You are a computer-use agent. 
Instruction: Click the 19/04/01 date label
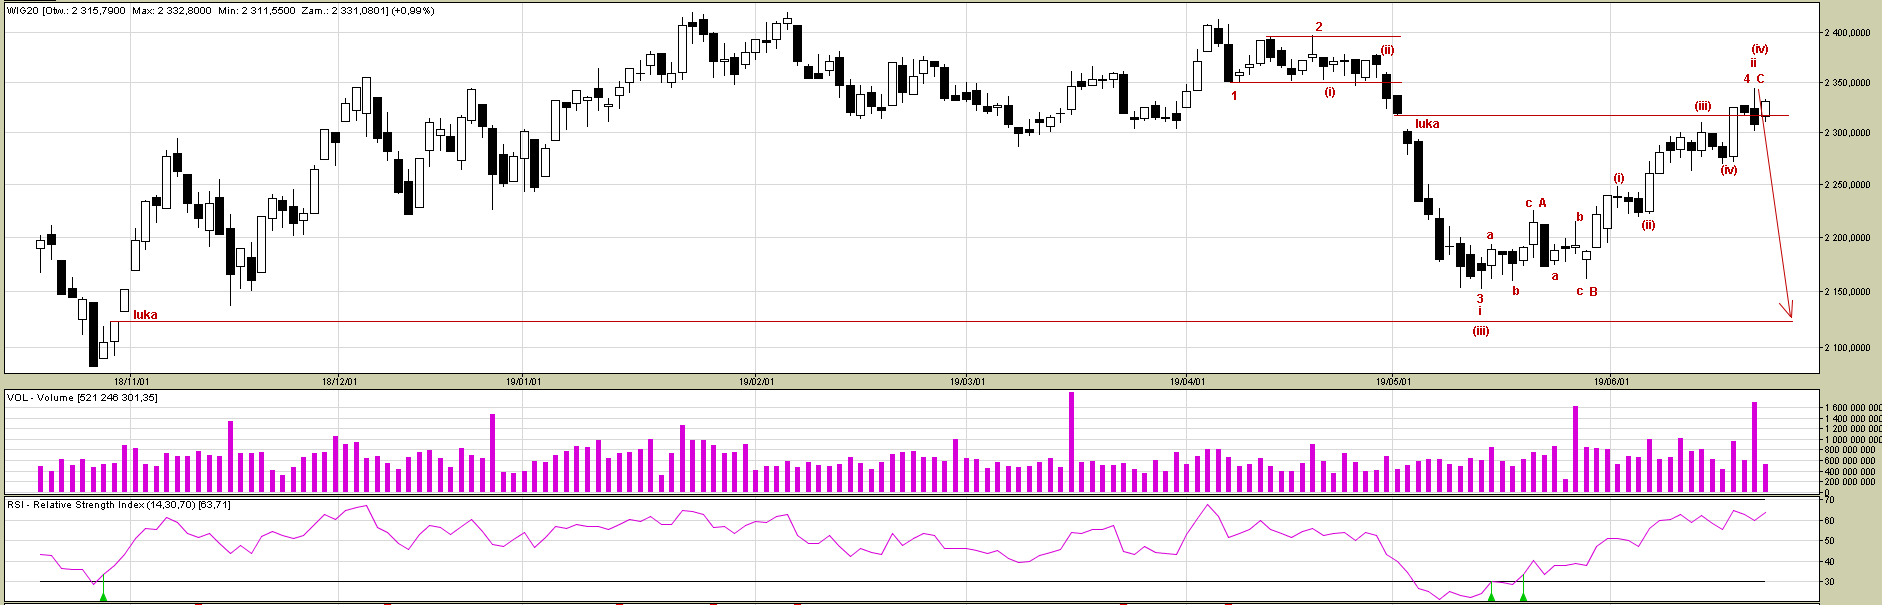1187,381
